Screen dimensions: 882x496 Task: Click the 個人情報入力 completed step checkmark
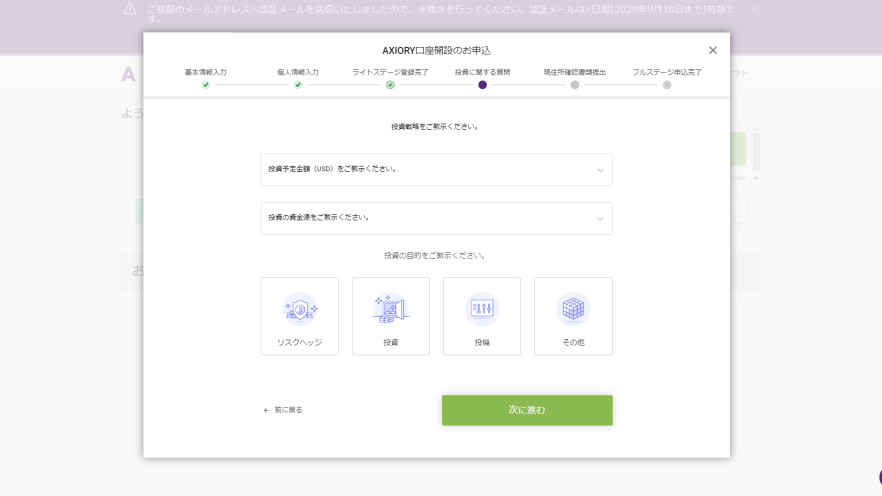pyautogui.click(x=298, y=85)
